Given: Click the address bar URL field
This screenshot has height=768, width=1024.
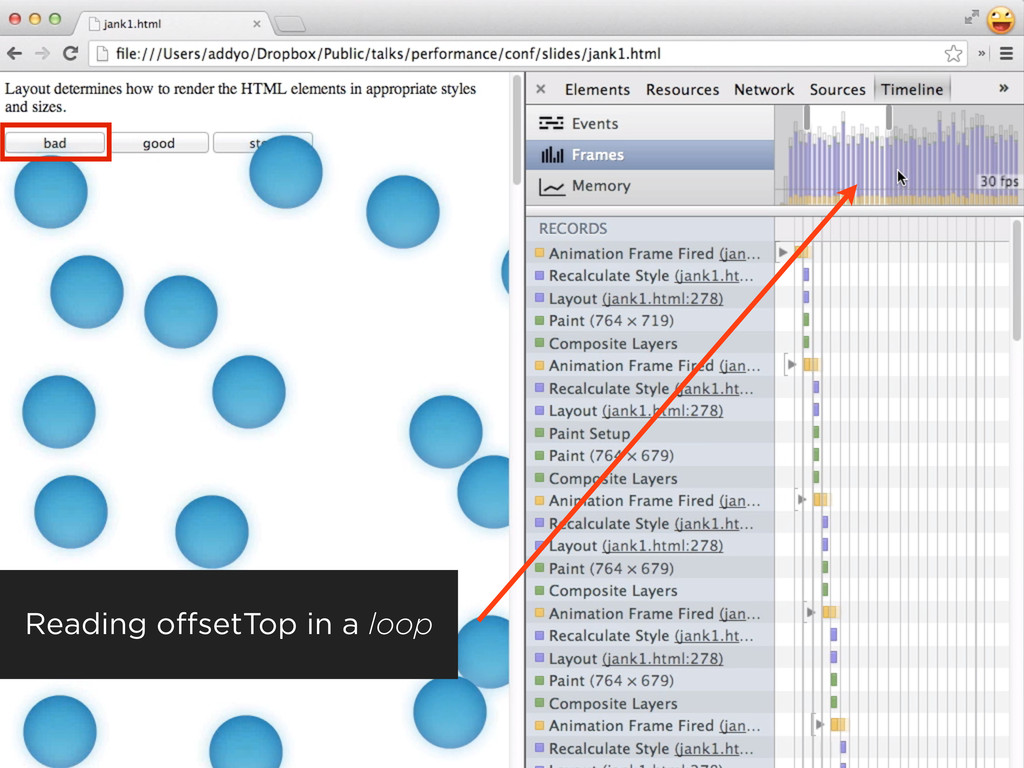Looking at the screenshot, I should [500, 54].
